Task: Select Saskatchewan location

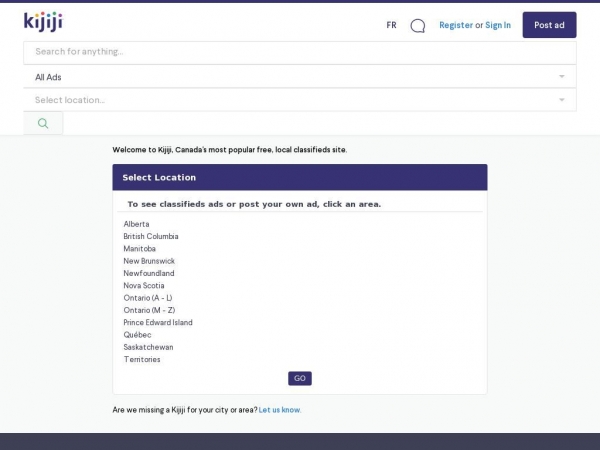Action: 148,347
